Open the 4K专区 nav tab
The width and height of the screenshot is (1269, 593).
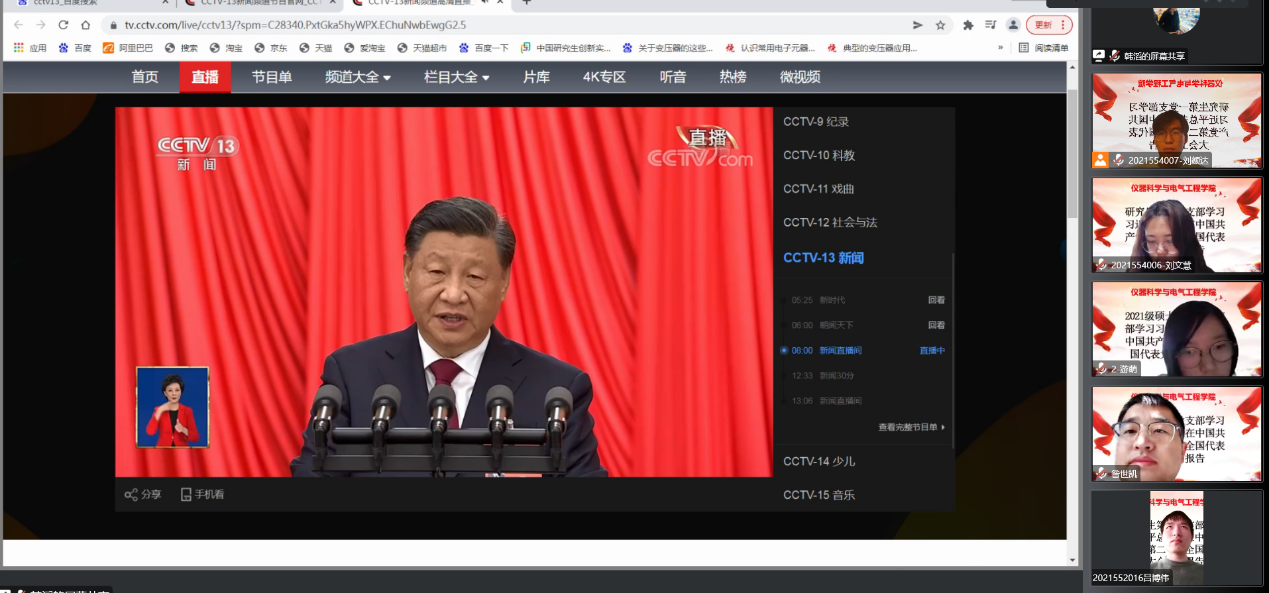point(604,77)
